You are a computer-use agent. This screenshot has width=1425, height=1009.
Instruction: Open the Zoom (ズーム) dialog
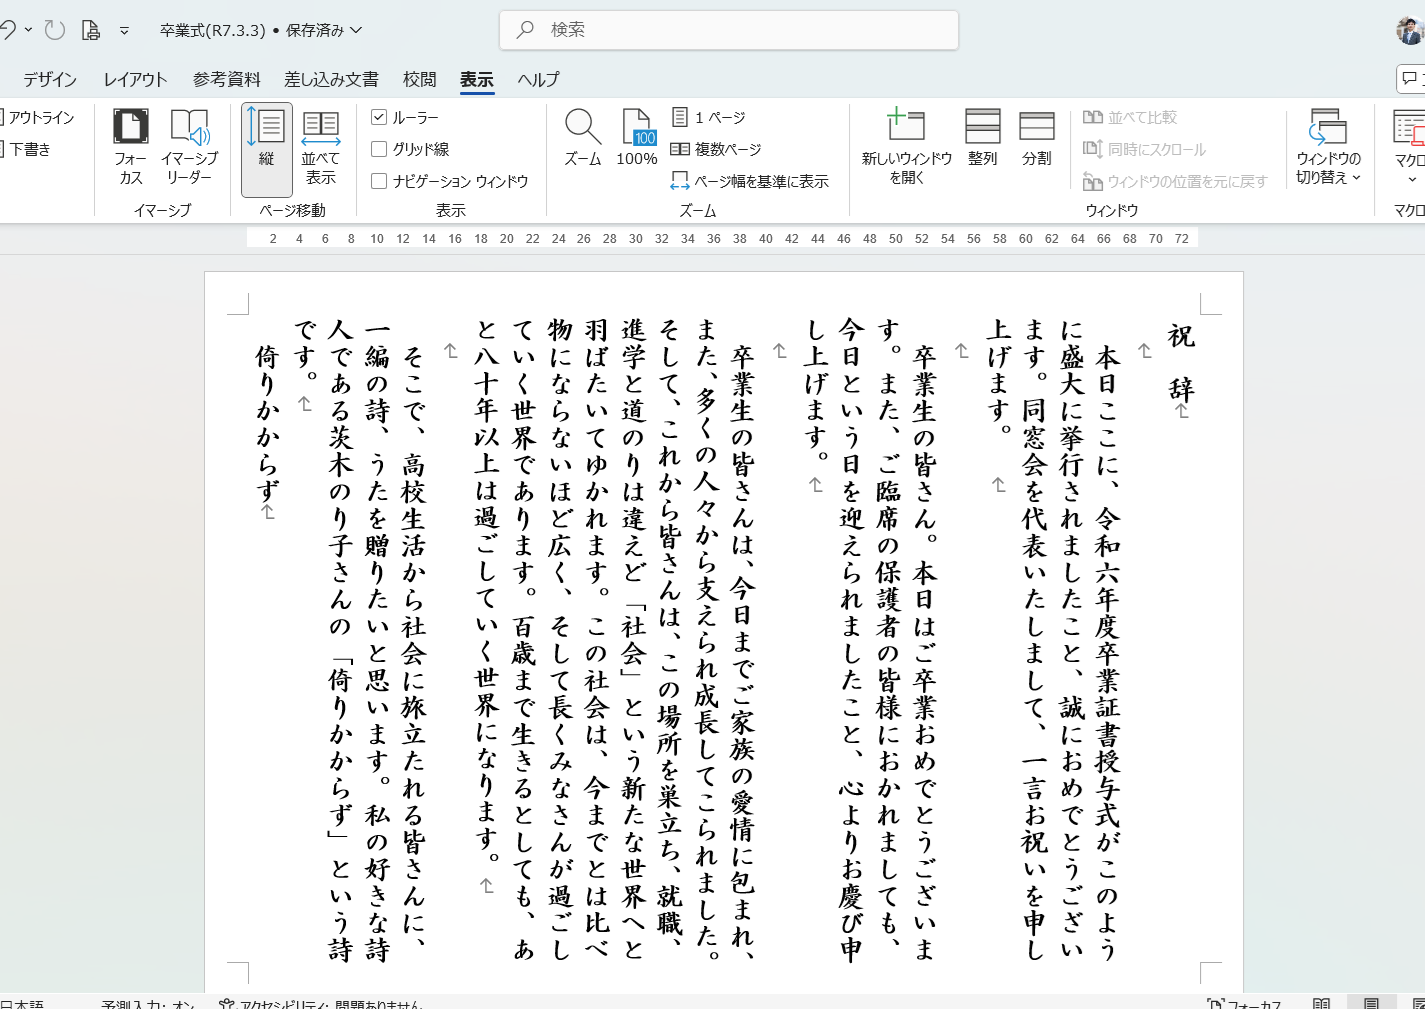pyautogui.click(x=583, y=138)
